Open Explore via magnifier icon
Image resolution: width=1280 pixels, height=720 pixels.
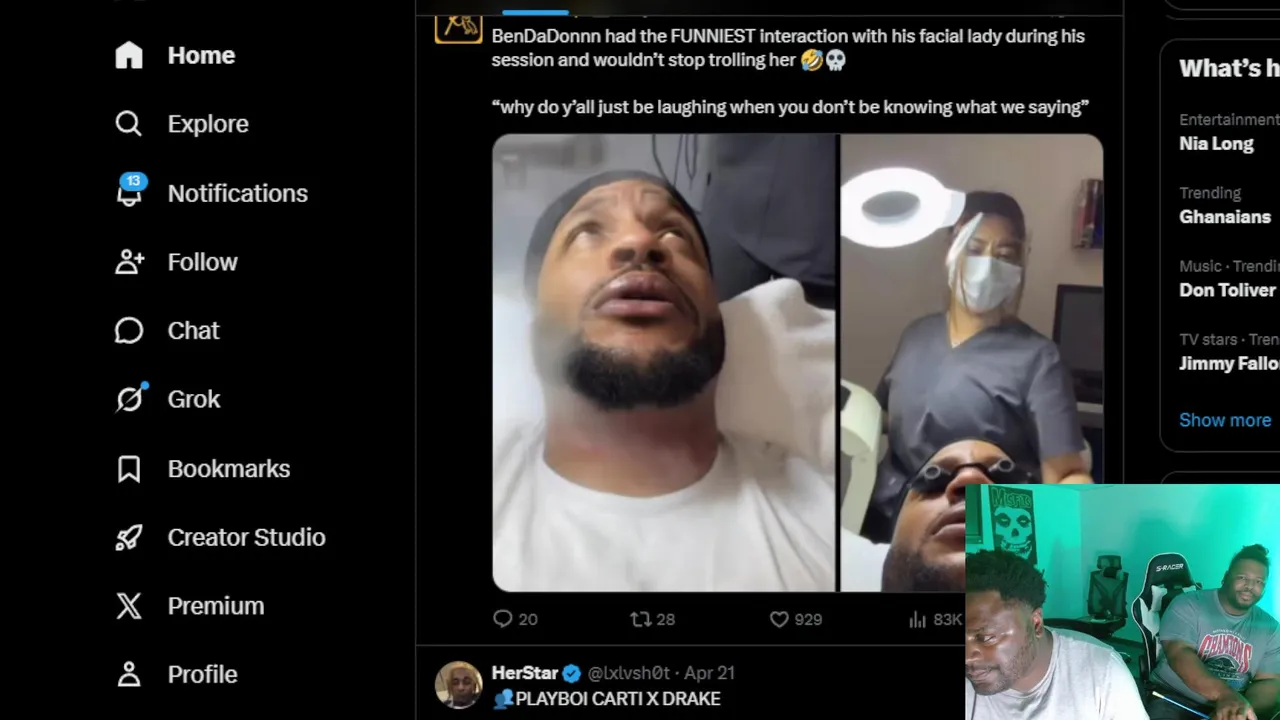[129, 124]
